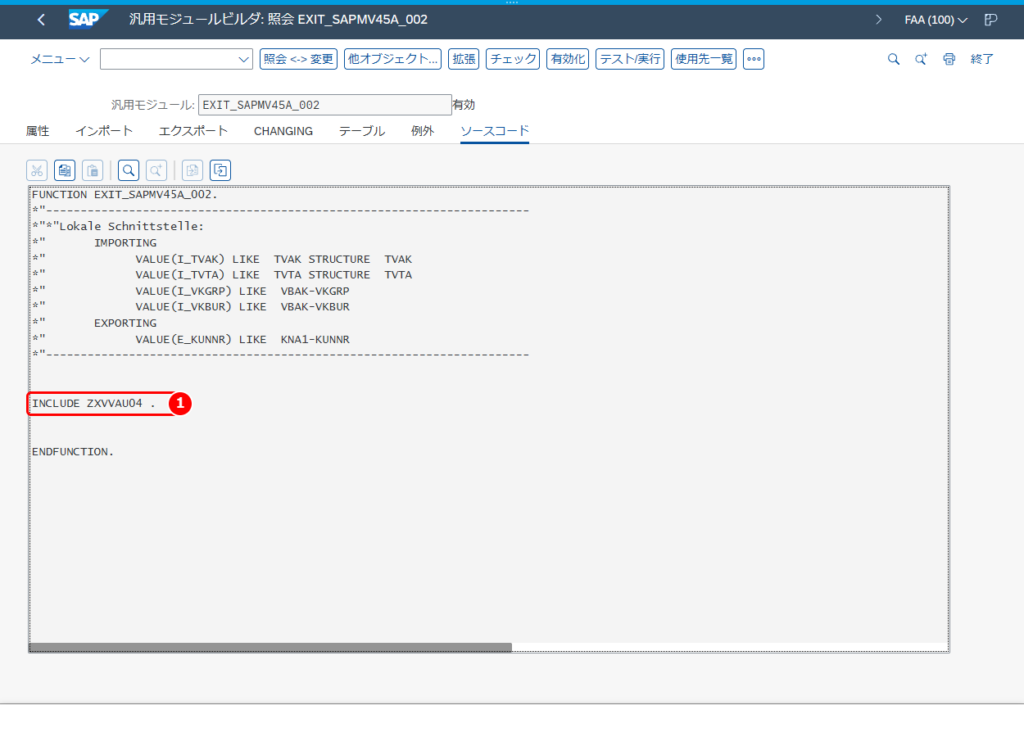Go back using the header arrow

pyautogui.click(x=41, y=20)
